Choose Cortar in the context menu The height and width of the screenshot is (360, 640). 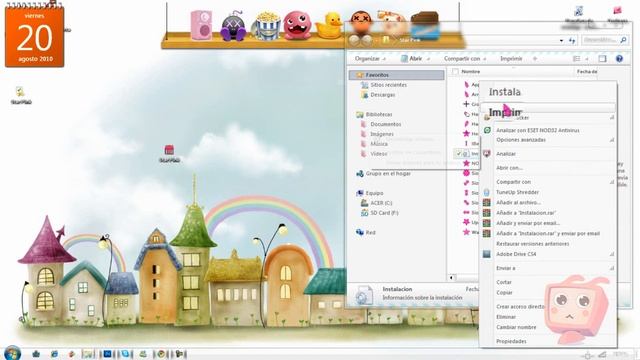[x=504, y=282]
